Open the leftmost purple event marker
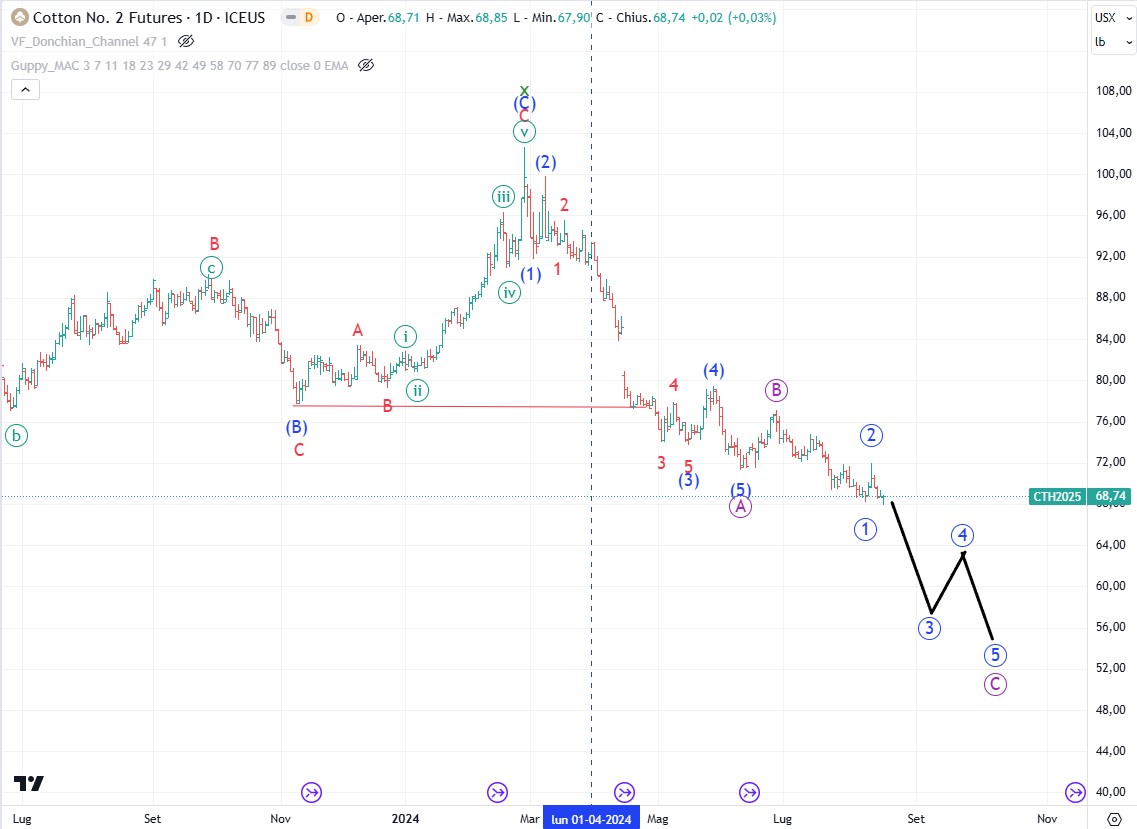Viewport: 1137px width, 829px height. (312, 792)
